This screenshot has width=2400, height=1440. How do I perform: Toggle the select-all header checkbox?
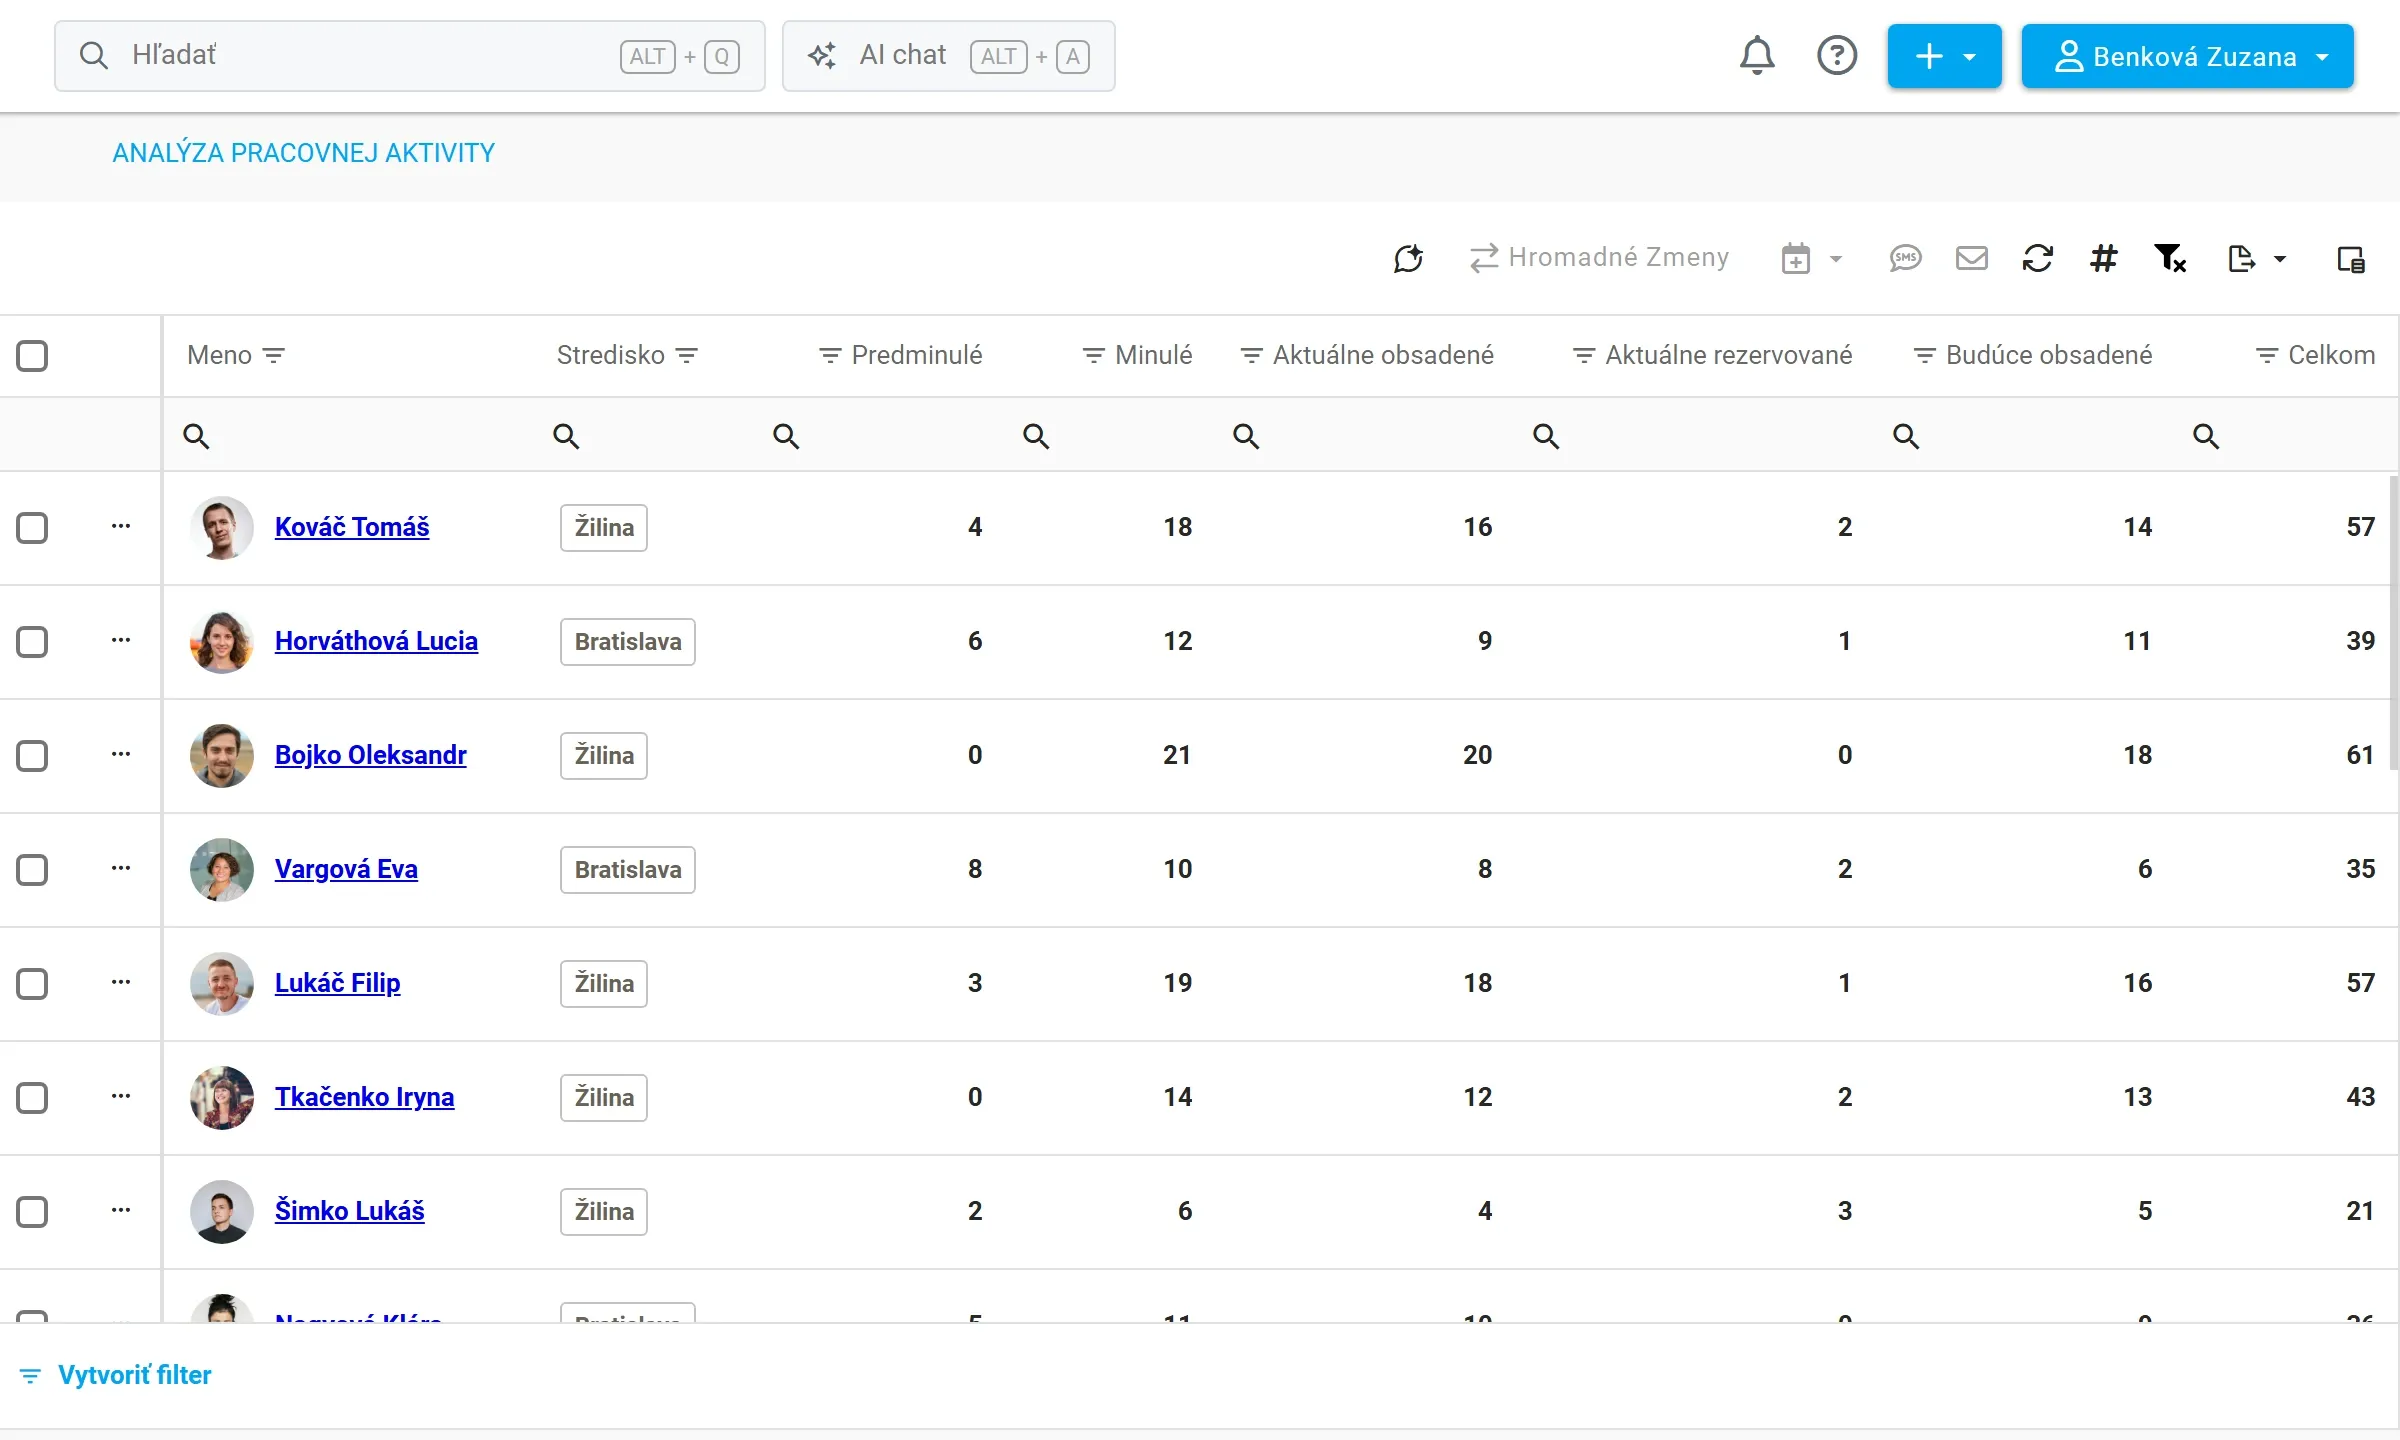pyautogui.click(x=32, y=356)
